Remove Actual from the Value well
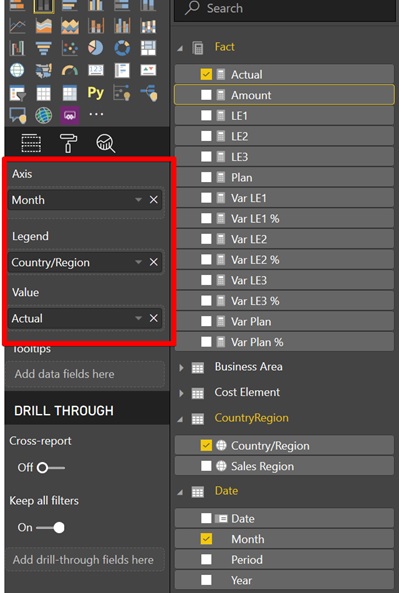The image size is (399, 593). [154, 318]
